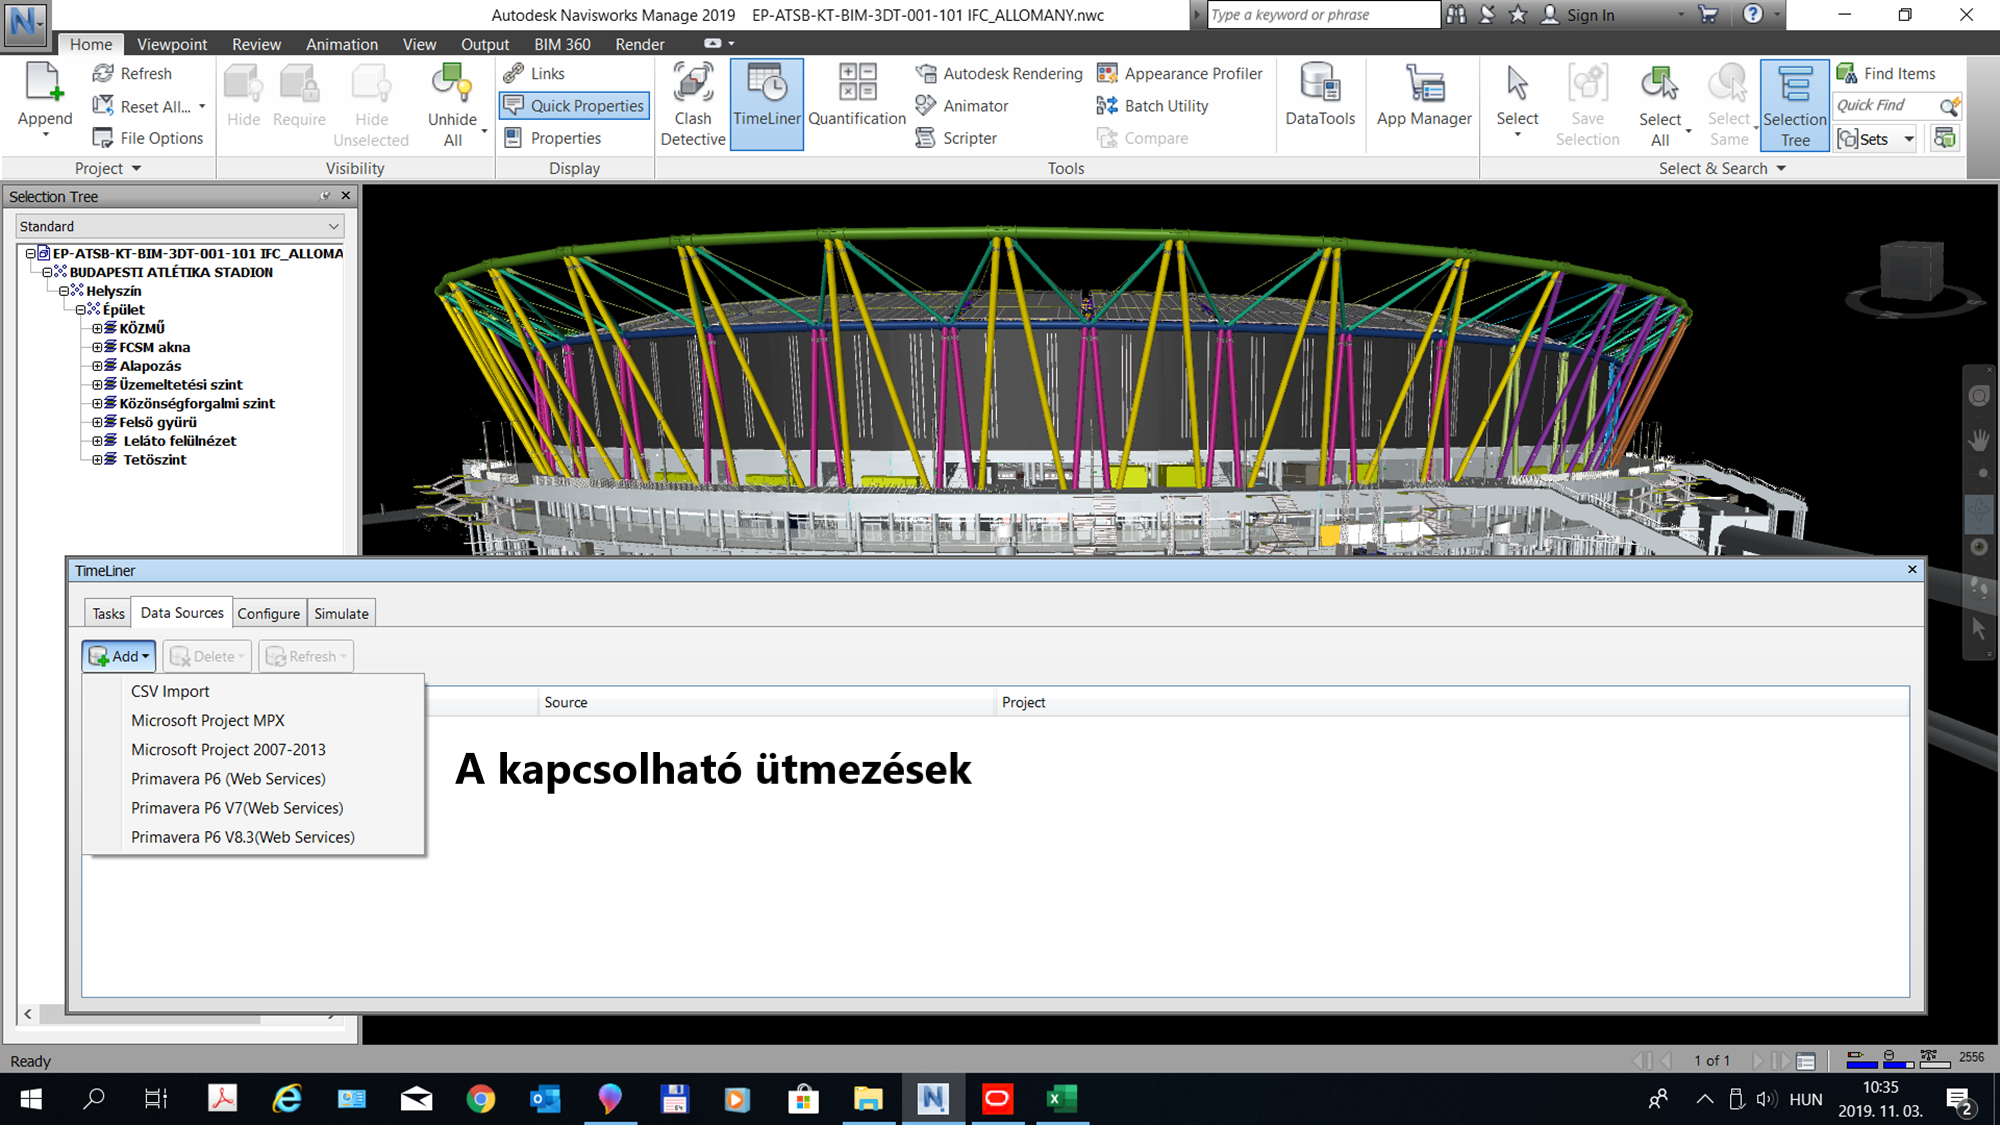The width and height of the screenshot is (2000, 1125).
Task: Open the Clash Detective tool
Action: click(x=692, y=104)
